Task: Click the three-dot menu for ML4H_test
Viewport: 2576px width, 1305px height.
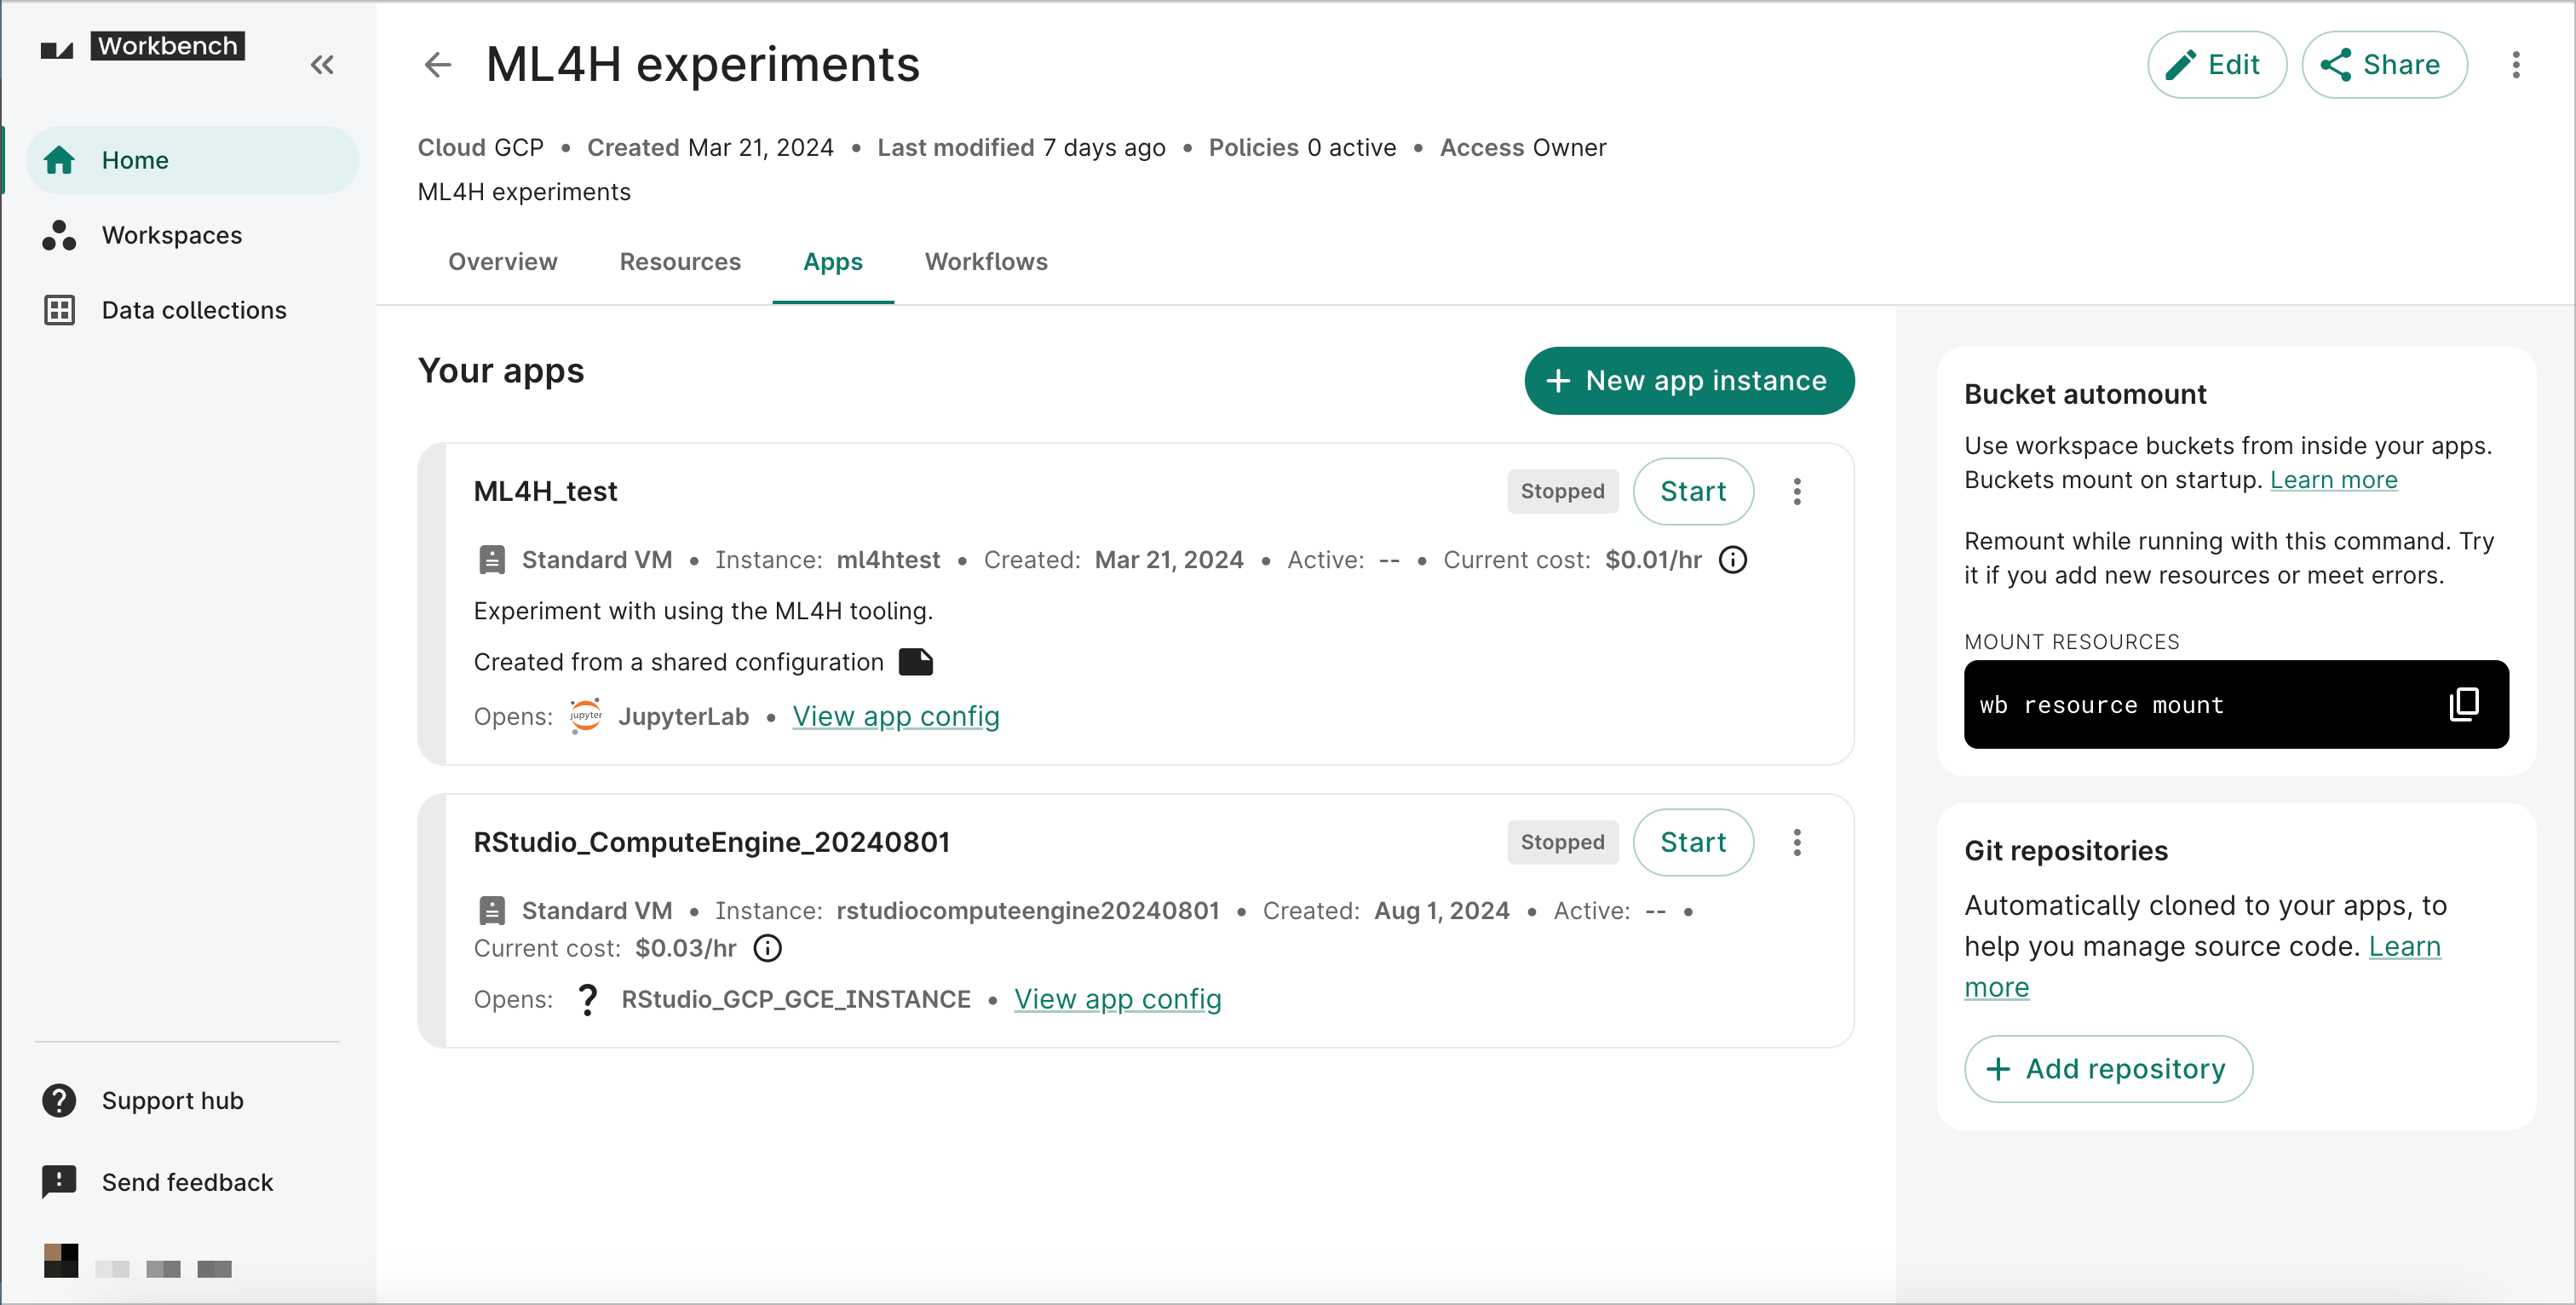Action: tap(1797, 491)
